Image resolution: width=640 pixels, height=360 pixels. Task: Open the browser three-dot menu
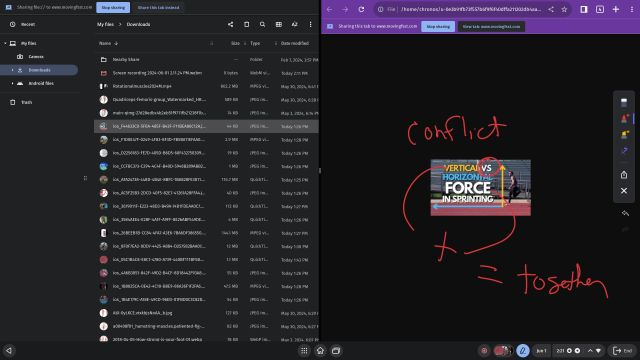coord(632,9)
